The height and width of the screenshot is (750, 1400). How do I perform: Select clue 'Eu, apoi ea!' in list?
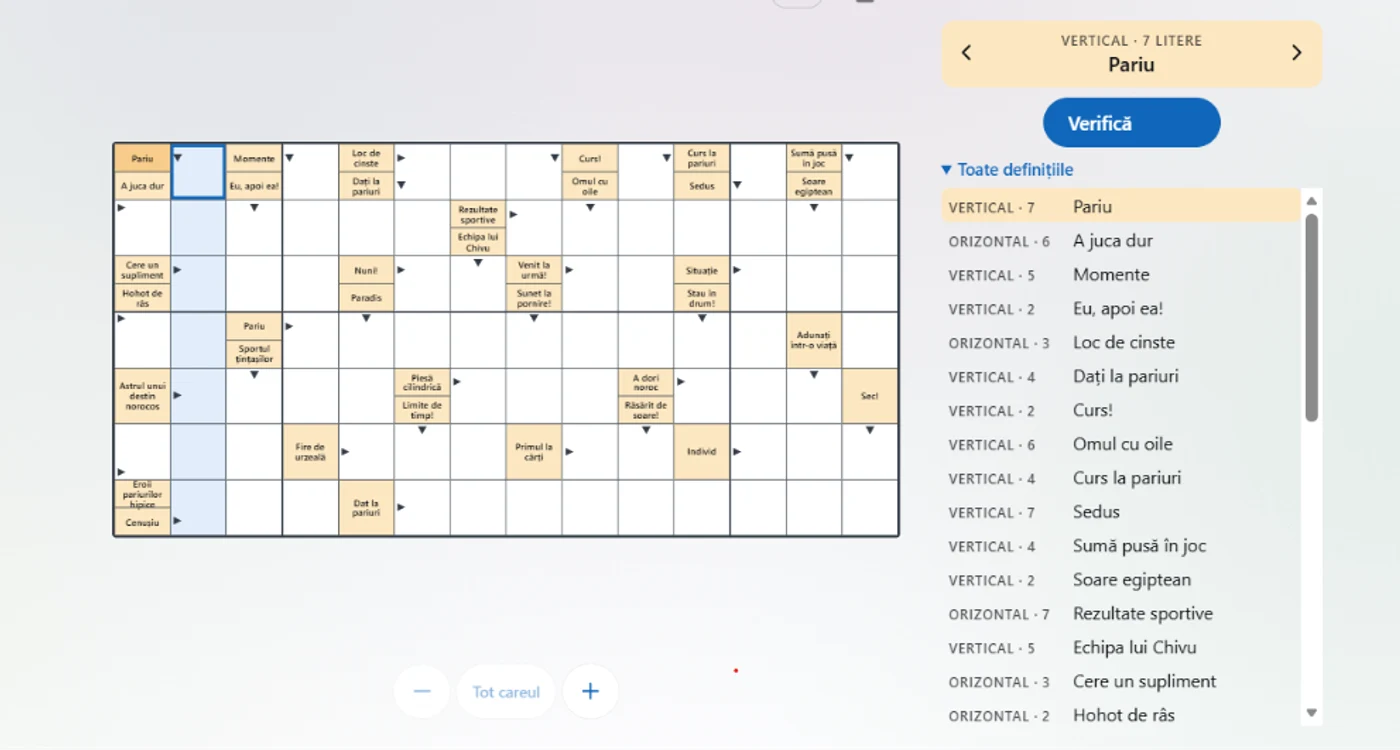[1120, 309]
